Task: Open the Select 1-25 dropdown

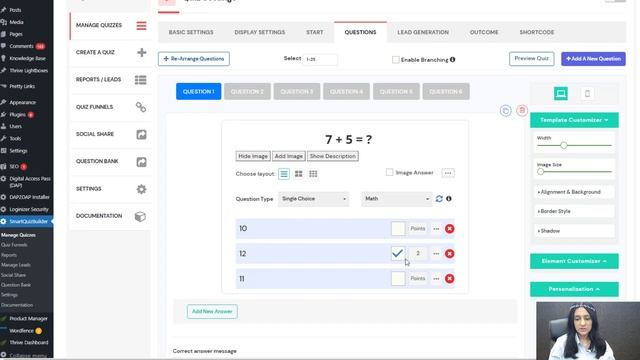Action: tap(320, 59)
